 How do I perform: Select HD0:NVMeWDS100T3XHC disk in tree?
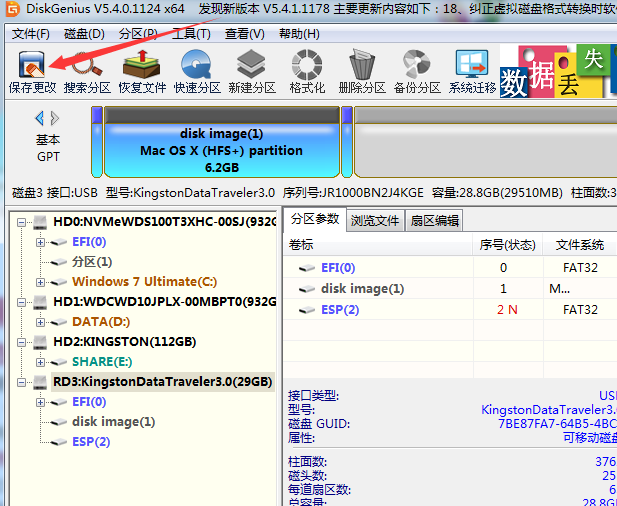(164, 222)
